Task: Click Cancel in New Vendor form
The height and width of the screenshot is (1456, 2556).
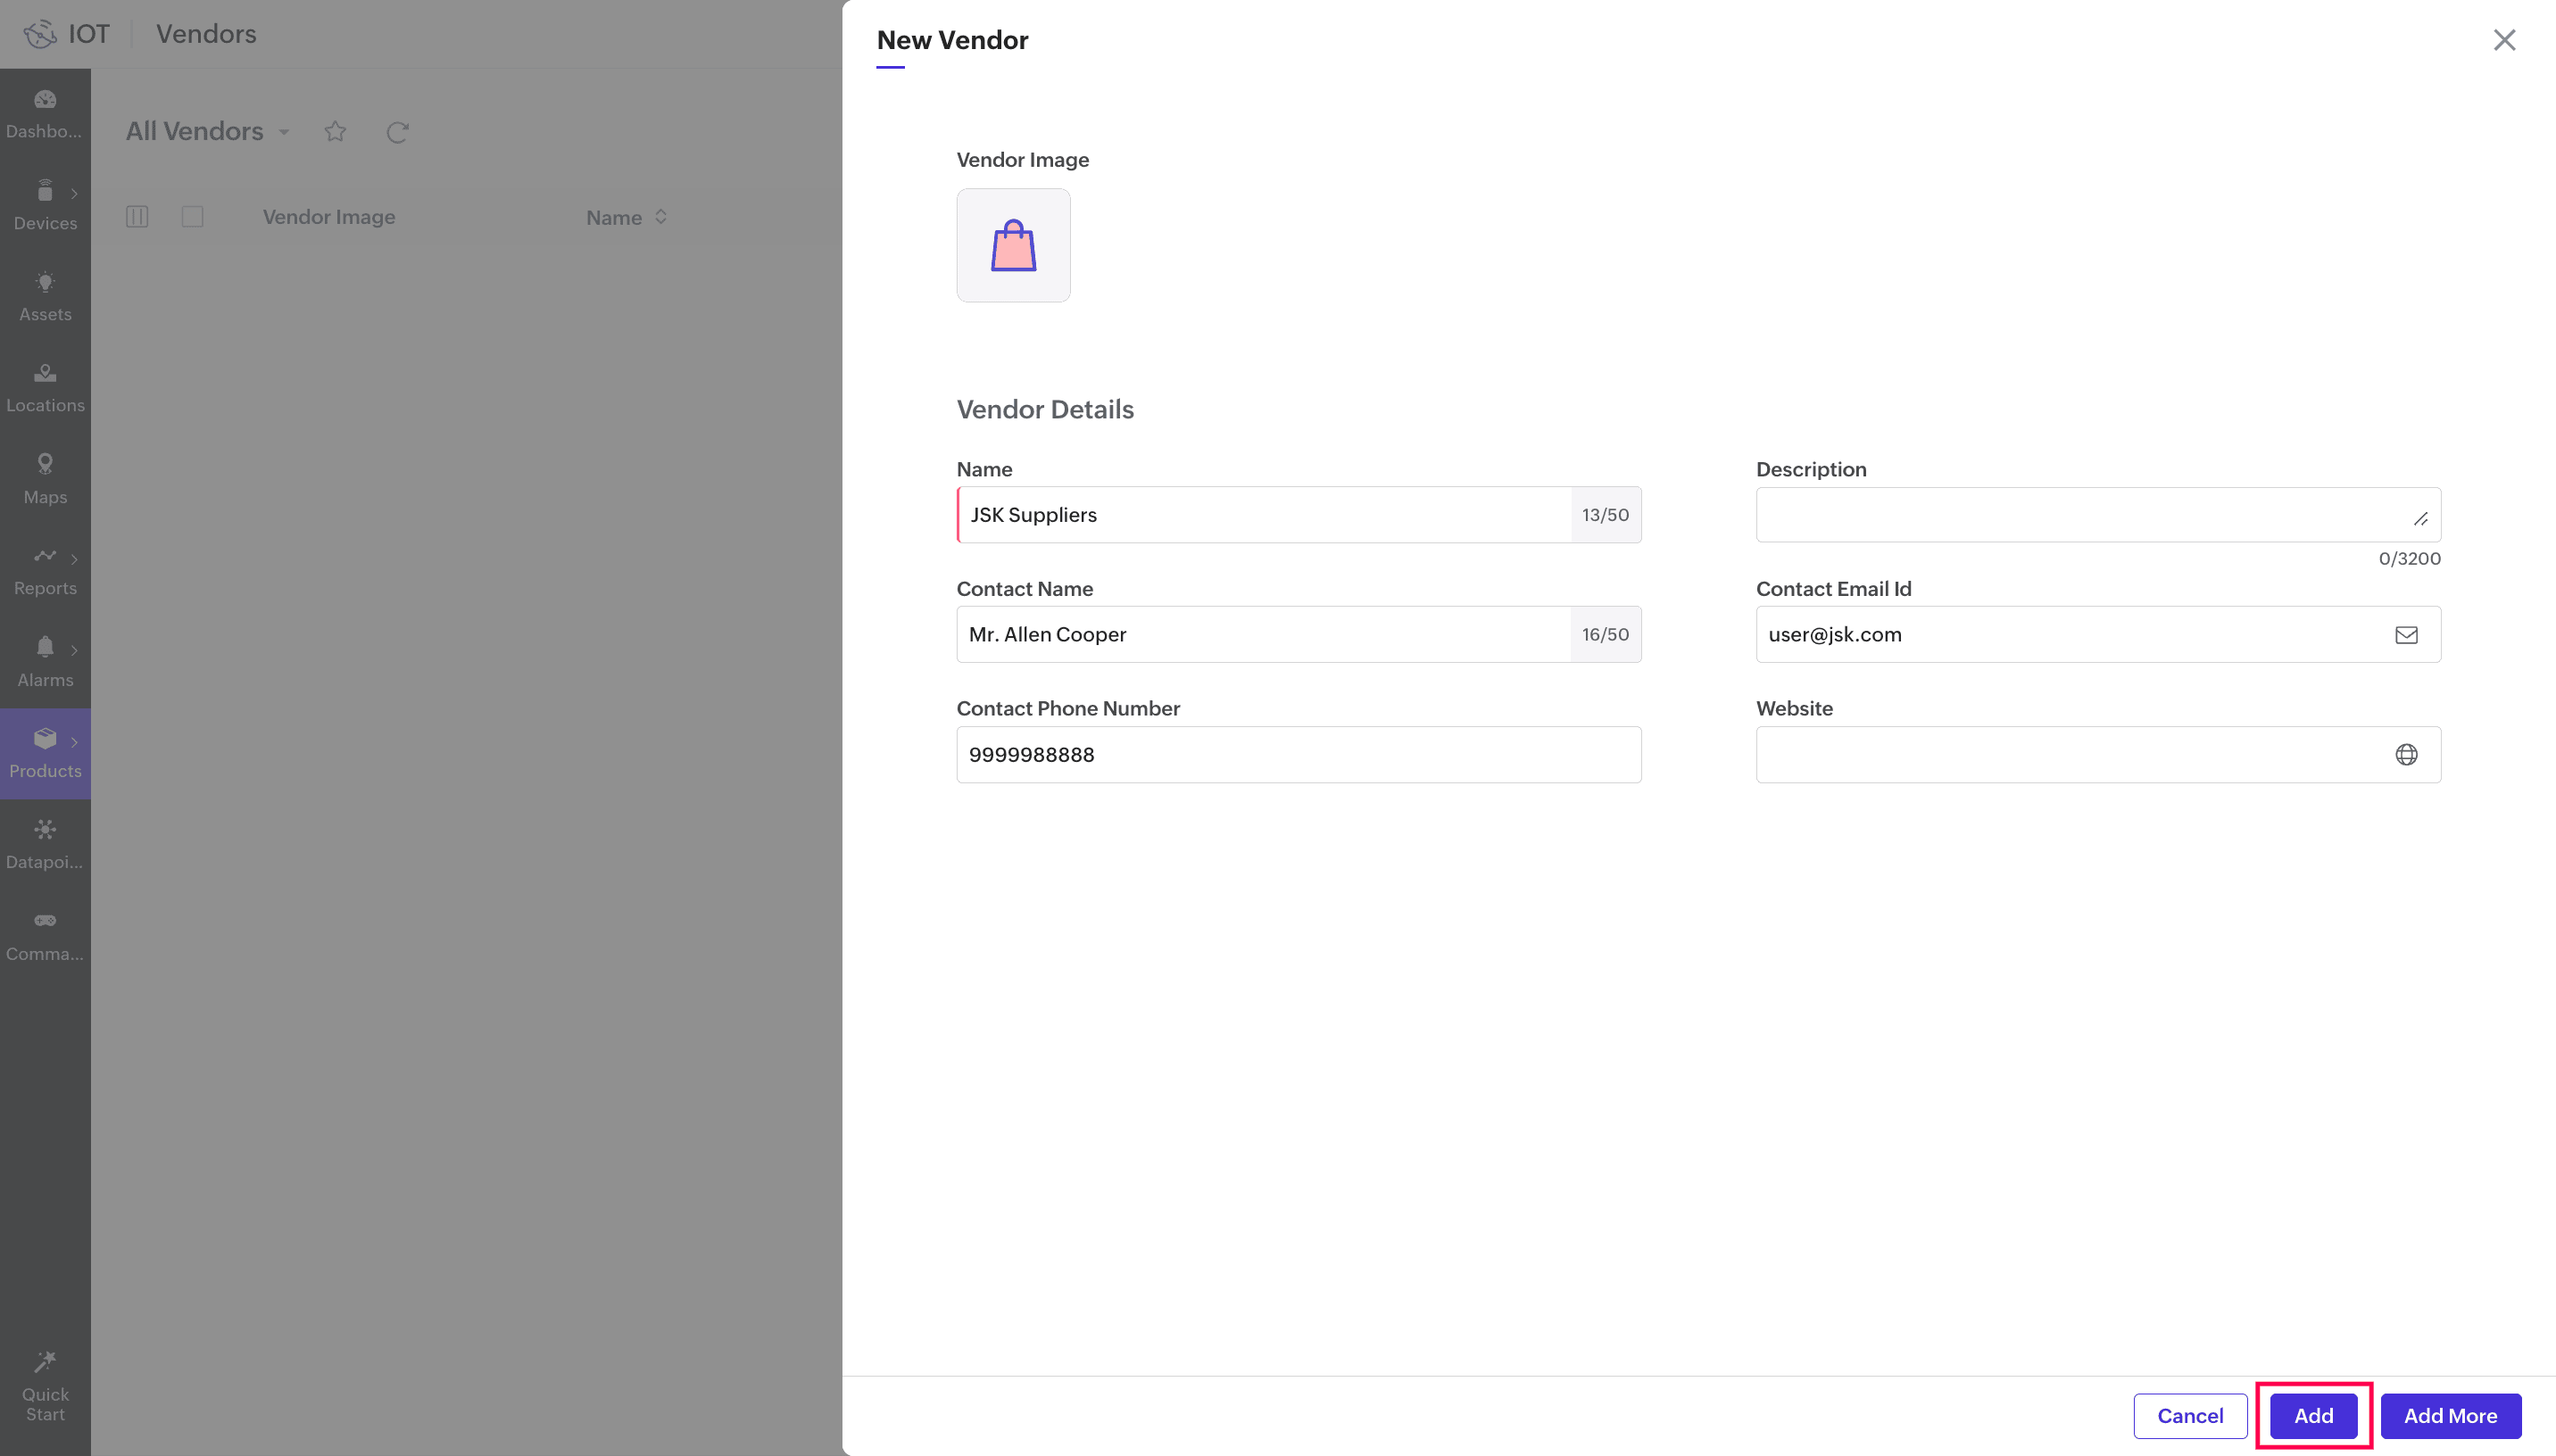Action: (x=2190, y=1415)
